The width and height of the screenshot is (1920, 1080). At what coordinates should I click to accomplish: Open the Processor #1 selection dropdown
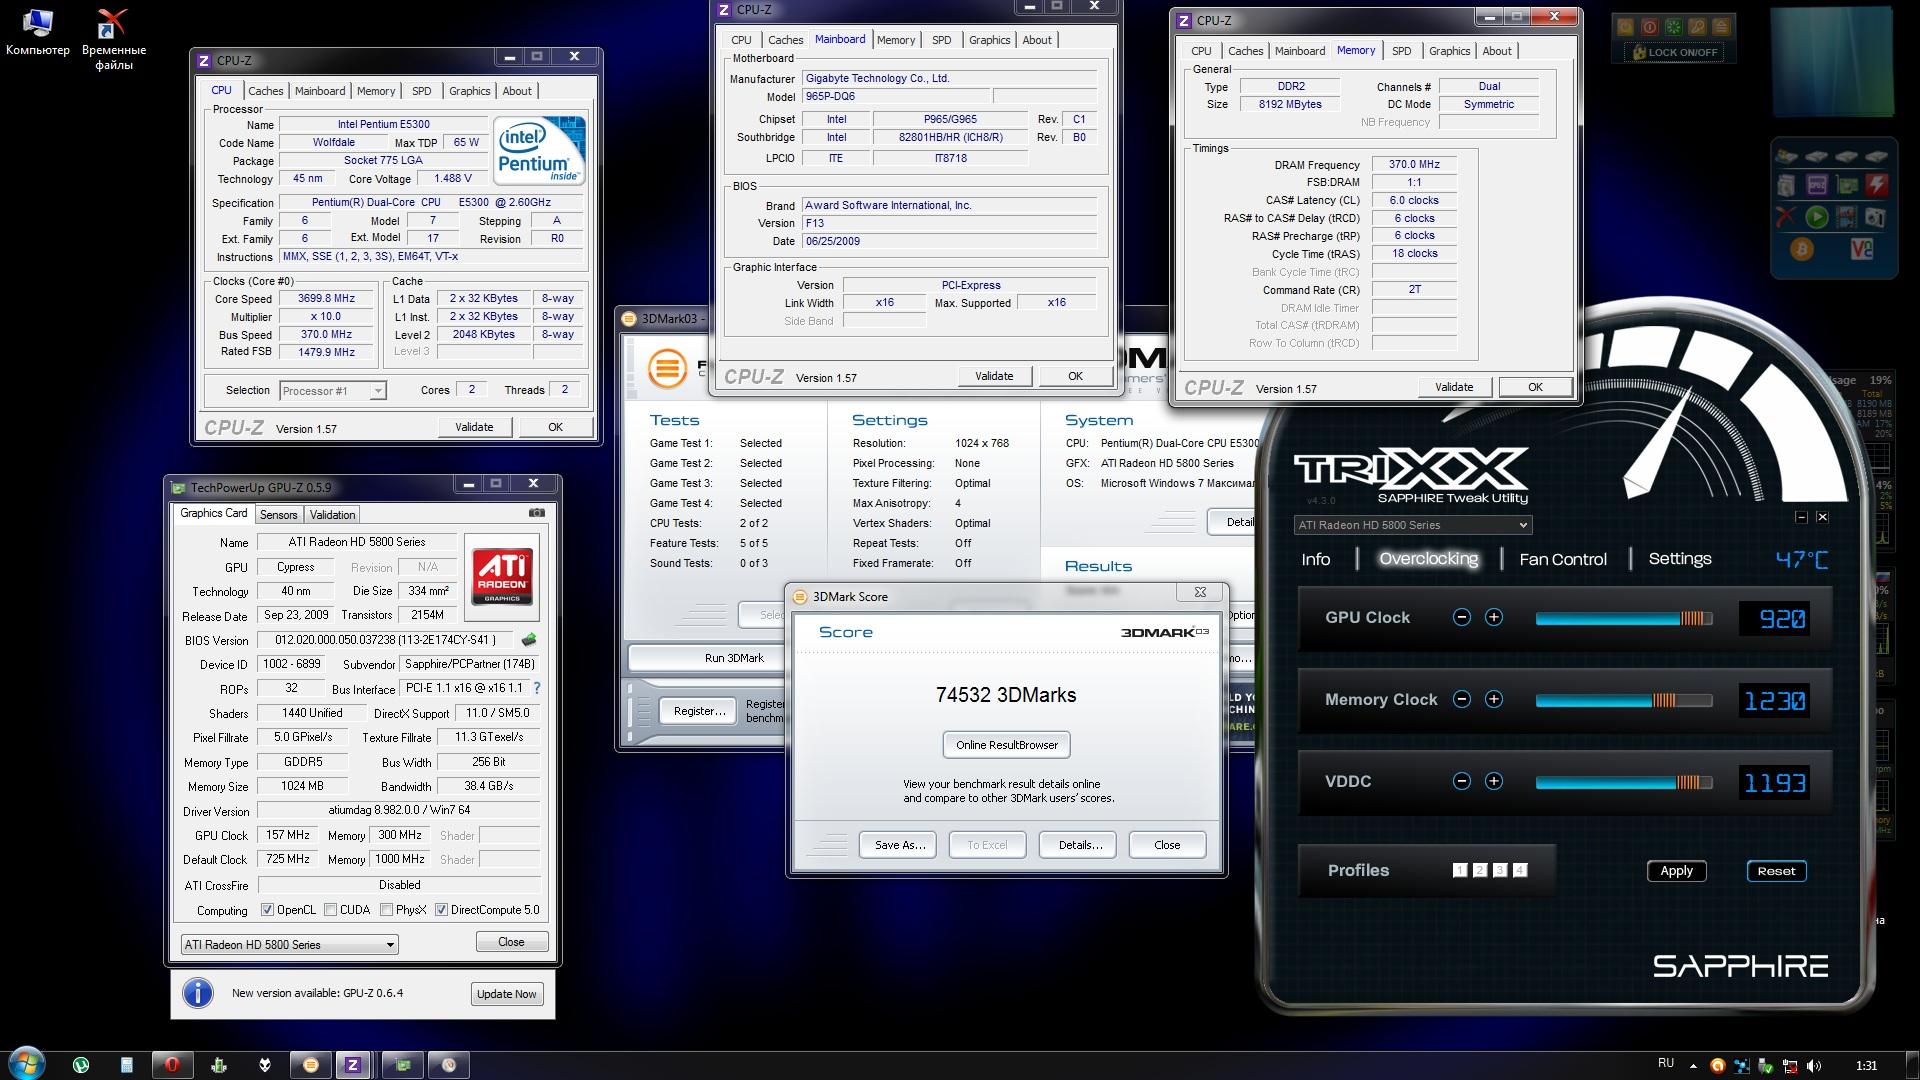point(332,391)
